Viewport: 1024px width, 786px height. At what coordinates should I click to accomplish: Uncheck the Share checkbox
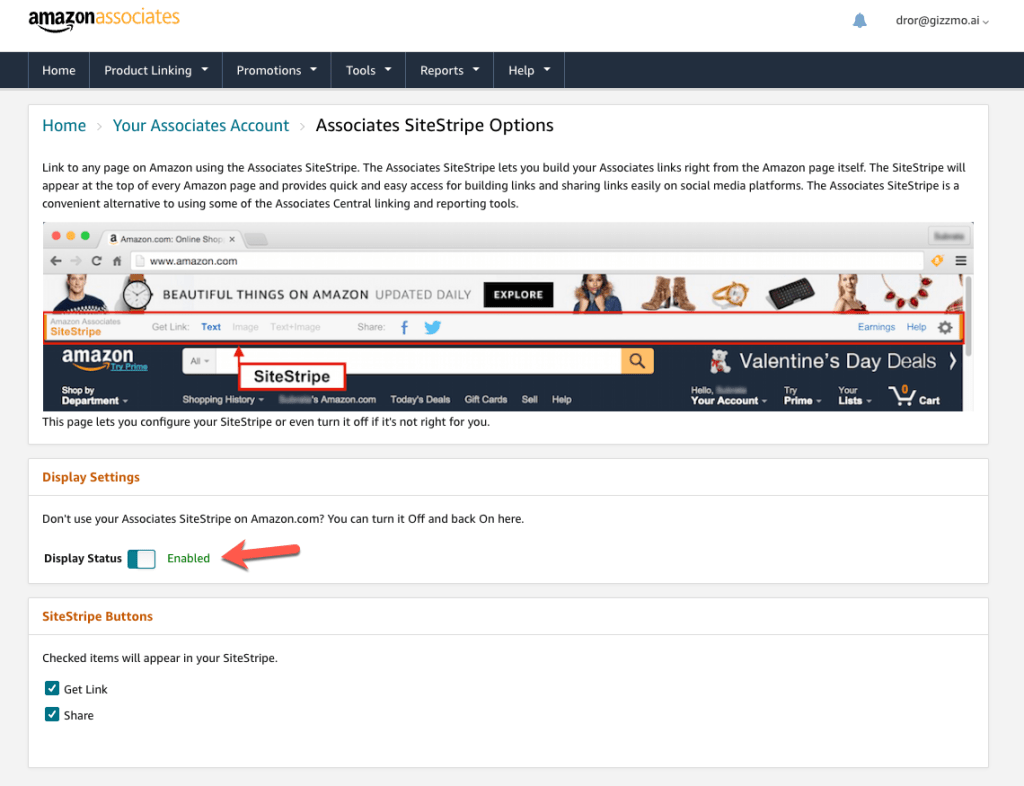pos(52,715)
